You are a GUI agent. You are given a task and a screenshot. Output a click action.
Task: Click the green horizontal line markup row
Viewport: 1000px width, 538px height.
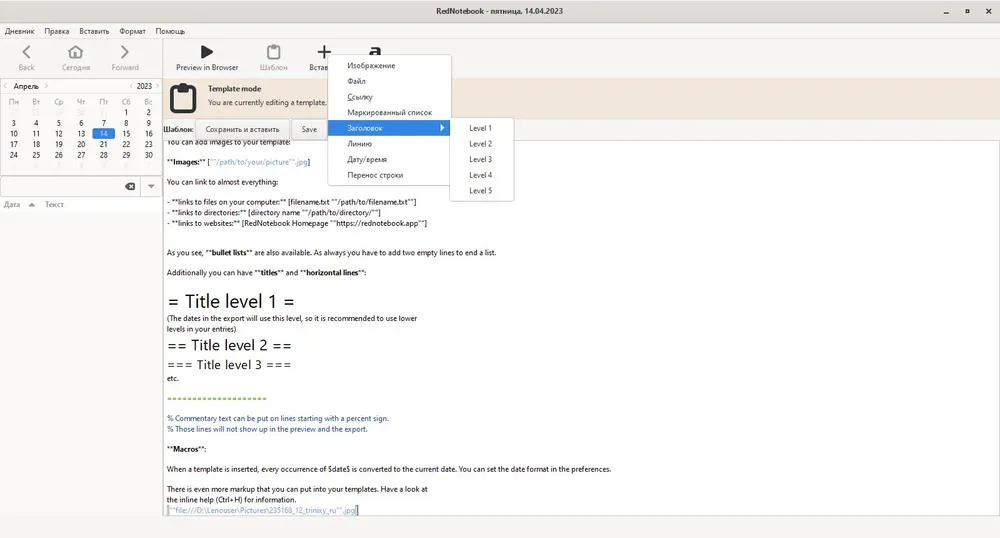coord(216,398)
